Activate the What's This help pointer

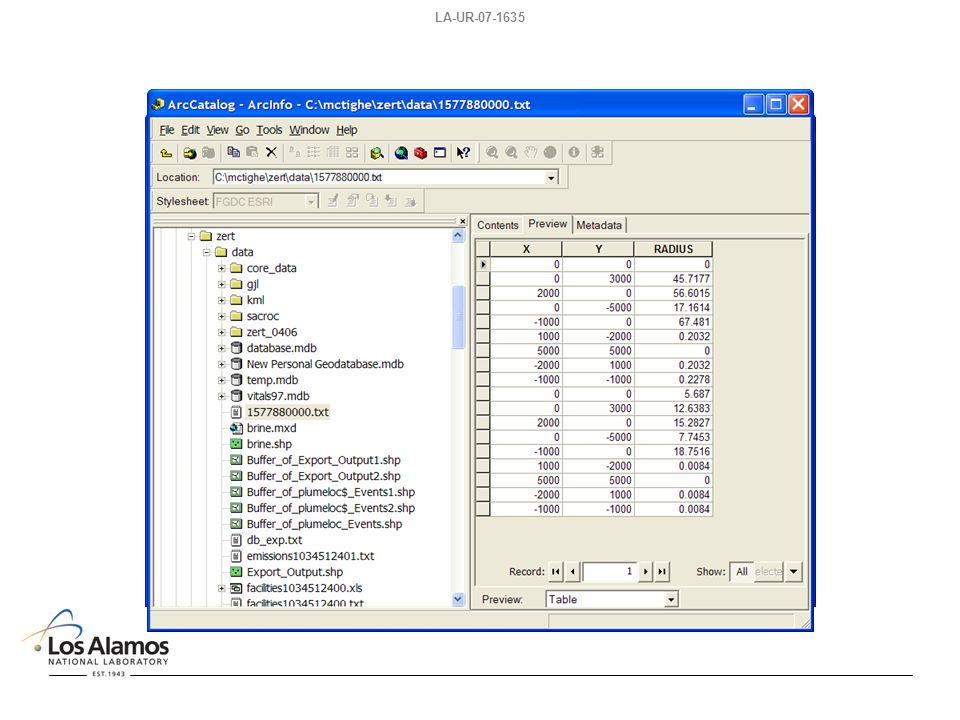click(x=463, y=152)
